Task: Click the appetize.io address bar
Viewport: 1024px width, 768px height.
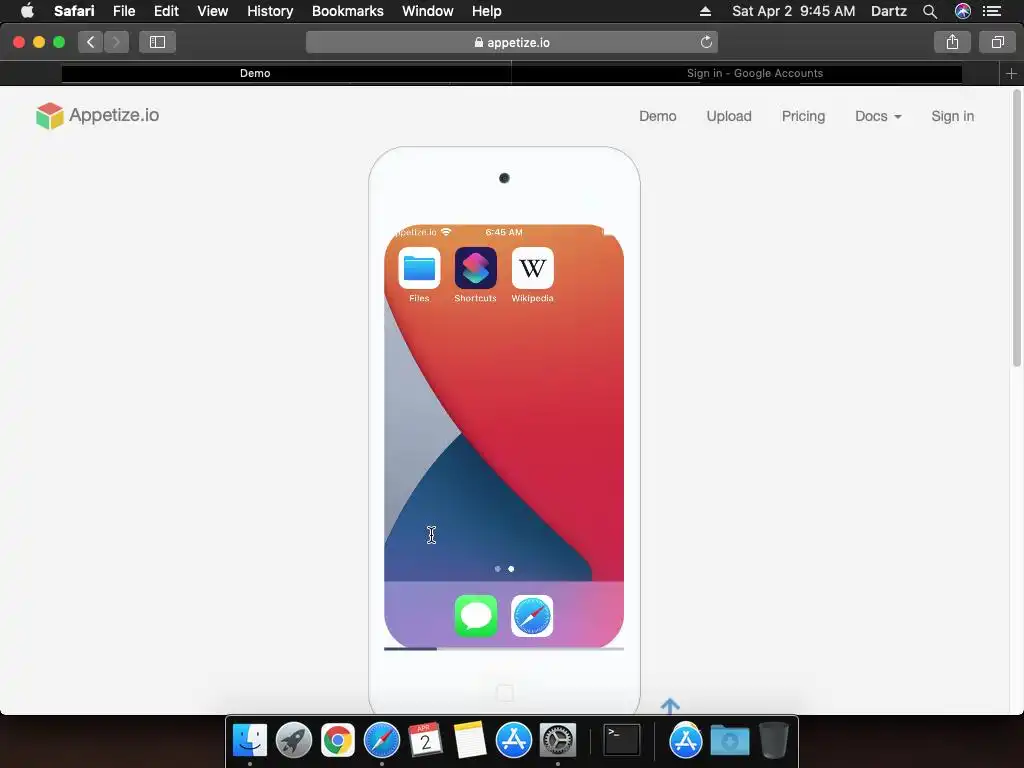Action: pyautogui.click(x=512, y=42)
